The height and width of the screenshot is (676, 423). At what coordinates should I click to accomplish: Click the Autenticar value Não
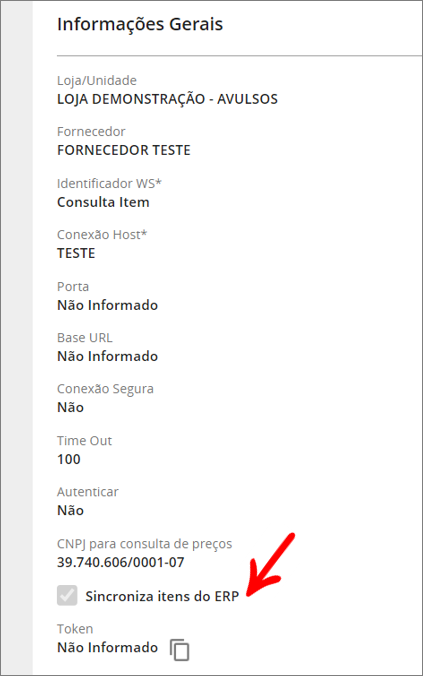click(x=70, y=510)
